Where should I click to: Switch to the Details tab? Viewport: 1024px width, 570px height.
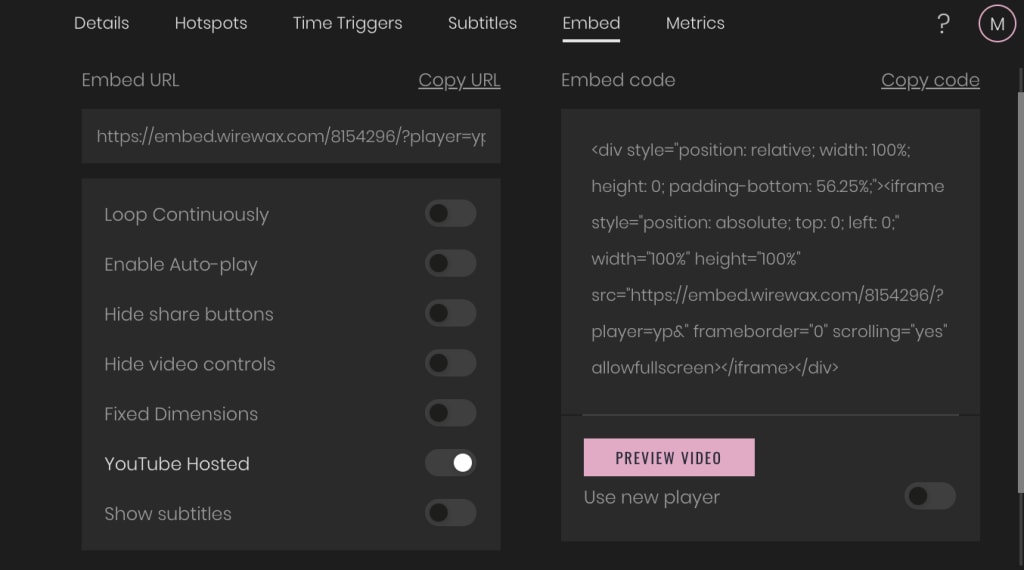tap(101, 24)
